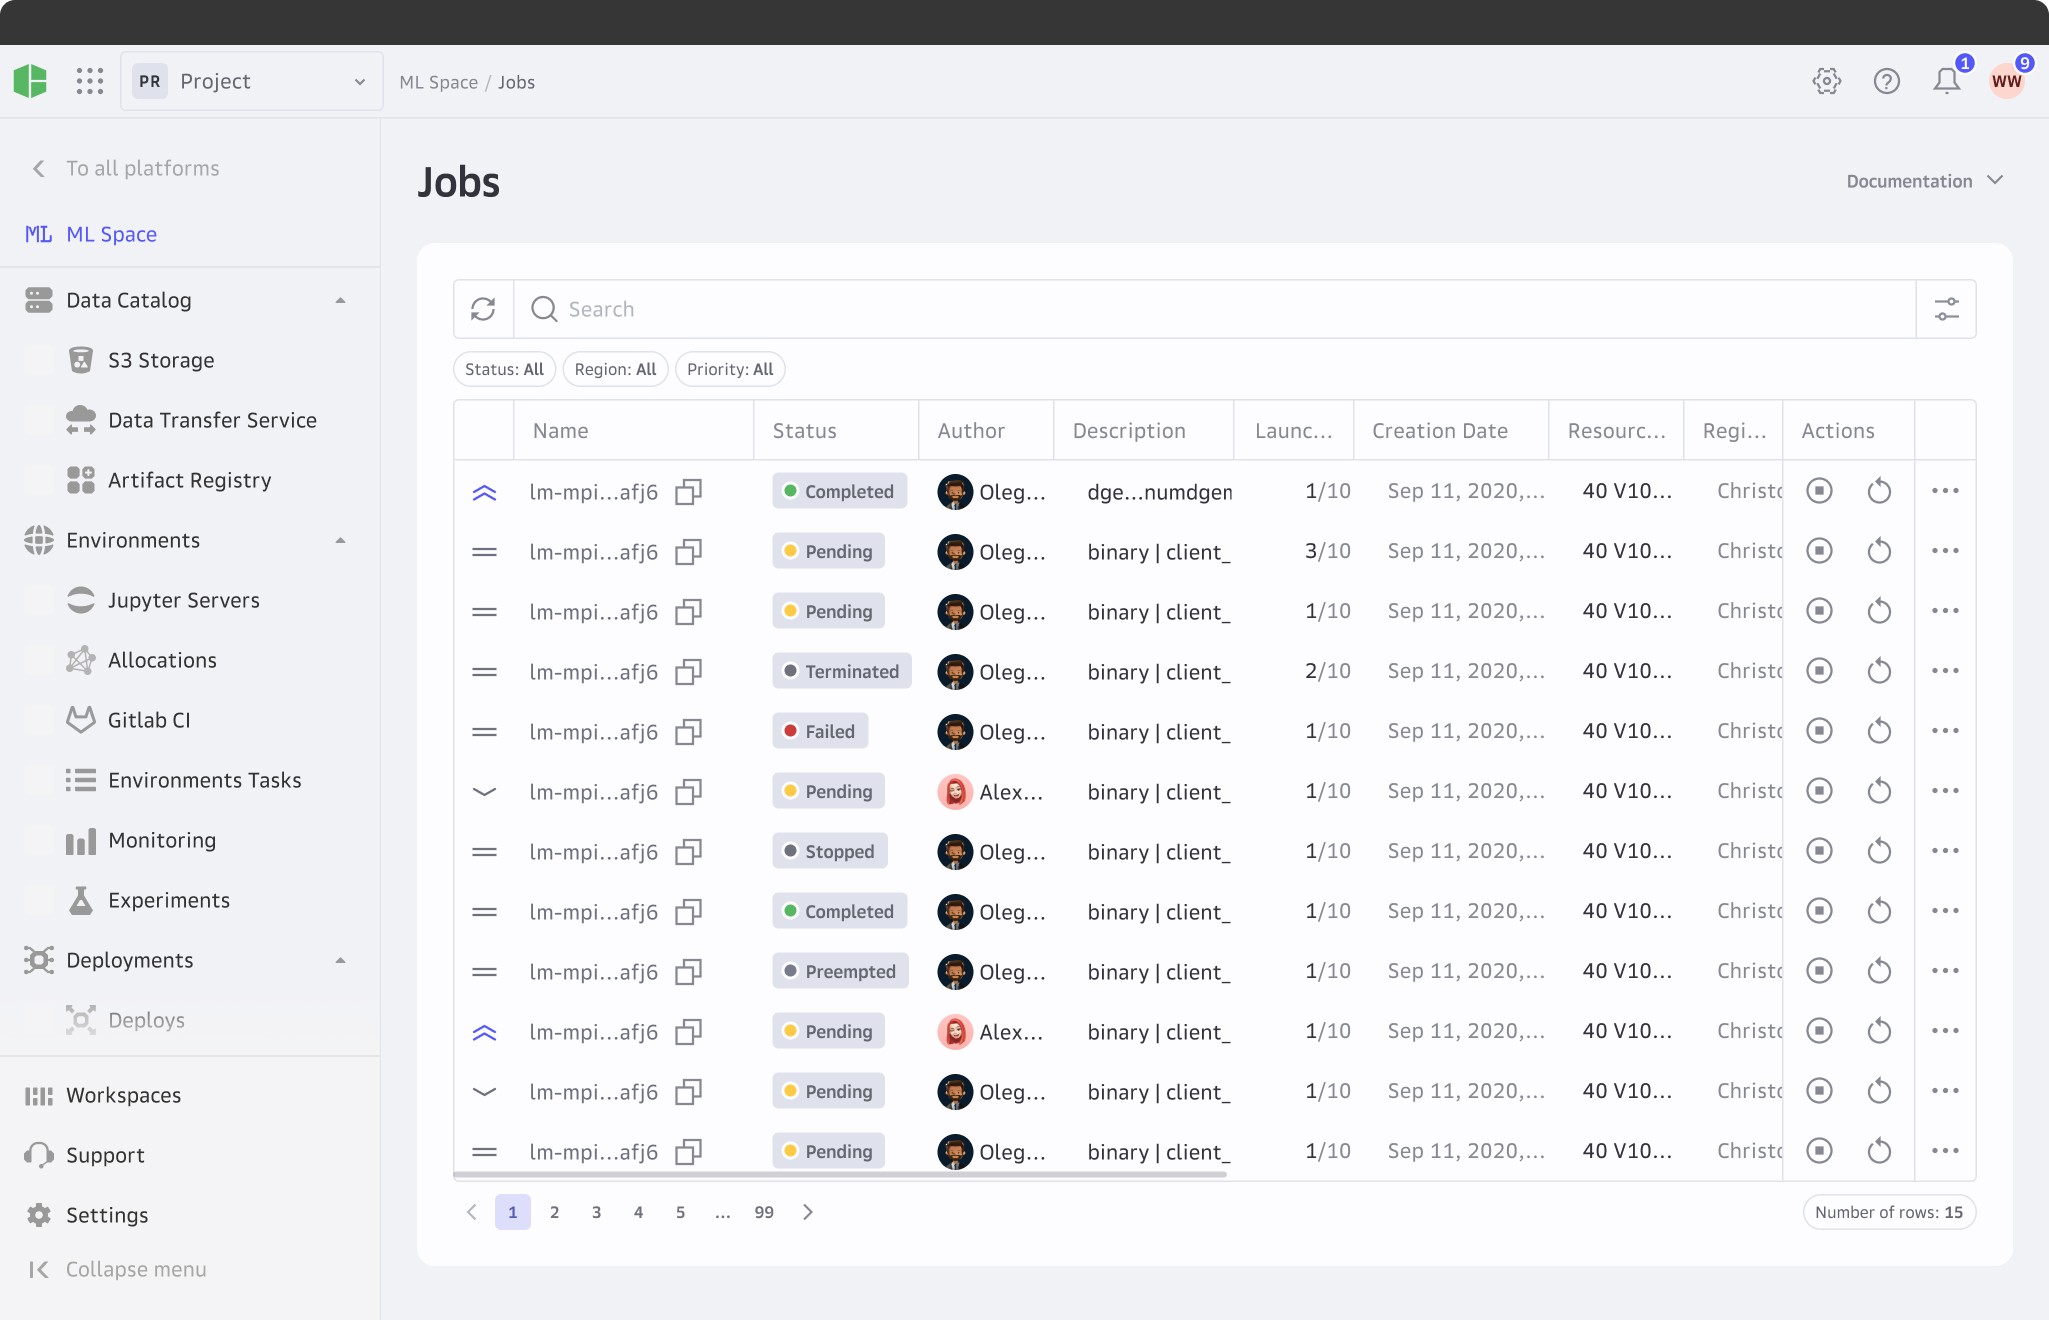2049x1320 pixels.
Task: Open the WW user avatar menu
Action: coord(2007,81)
